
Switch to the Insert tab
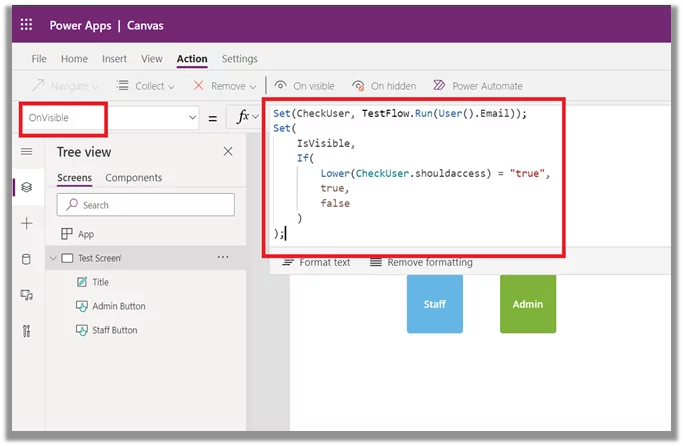tap(114, 59)
